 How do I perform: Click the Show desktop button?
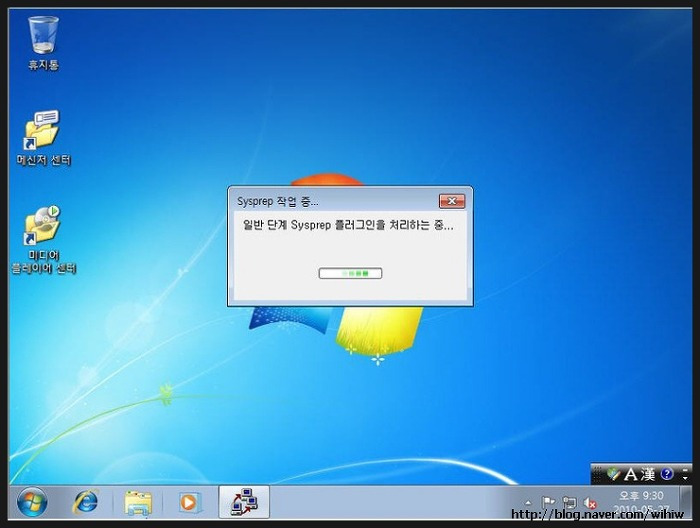click(x=686, y=502)
